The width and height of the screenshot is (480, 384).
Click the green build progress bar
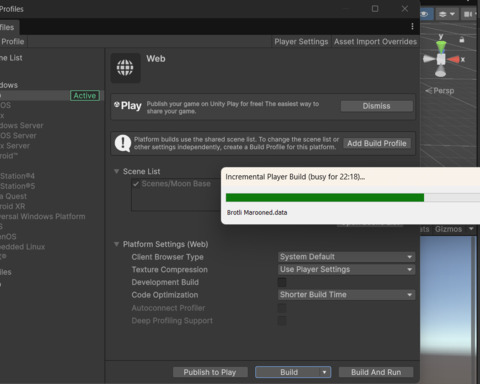(x=325, y=198)
